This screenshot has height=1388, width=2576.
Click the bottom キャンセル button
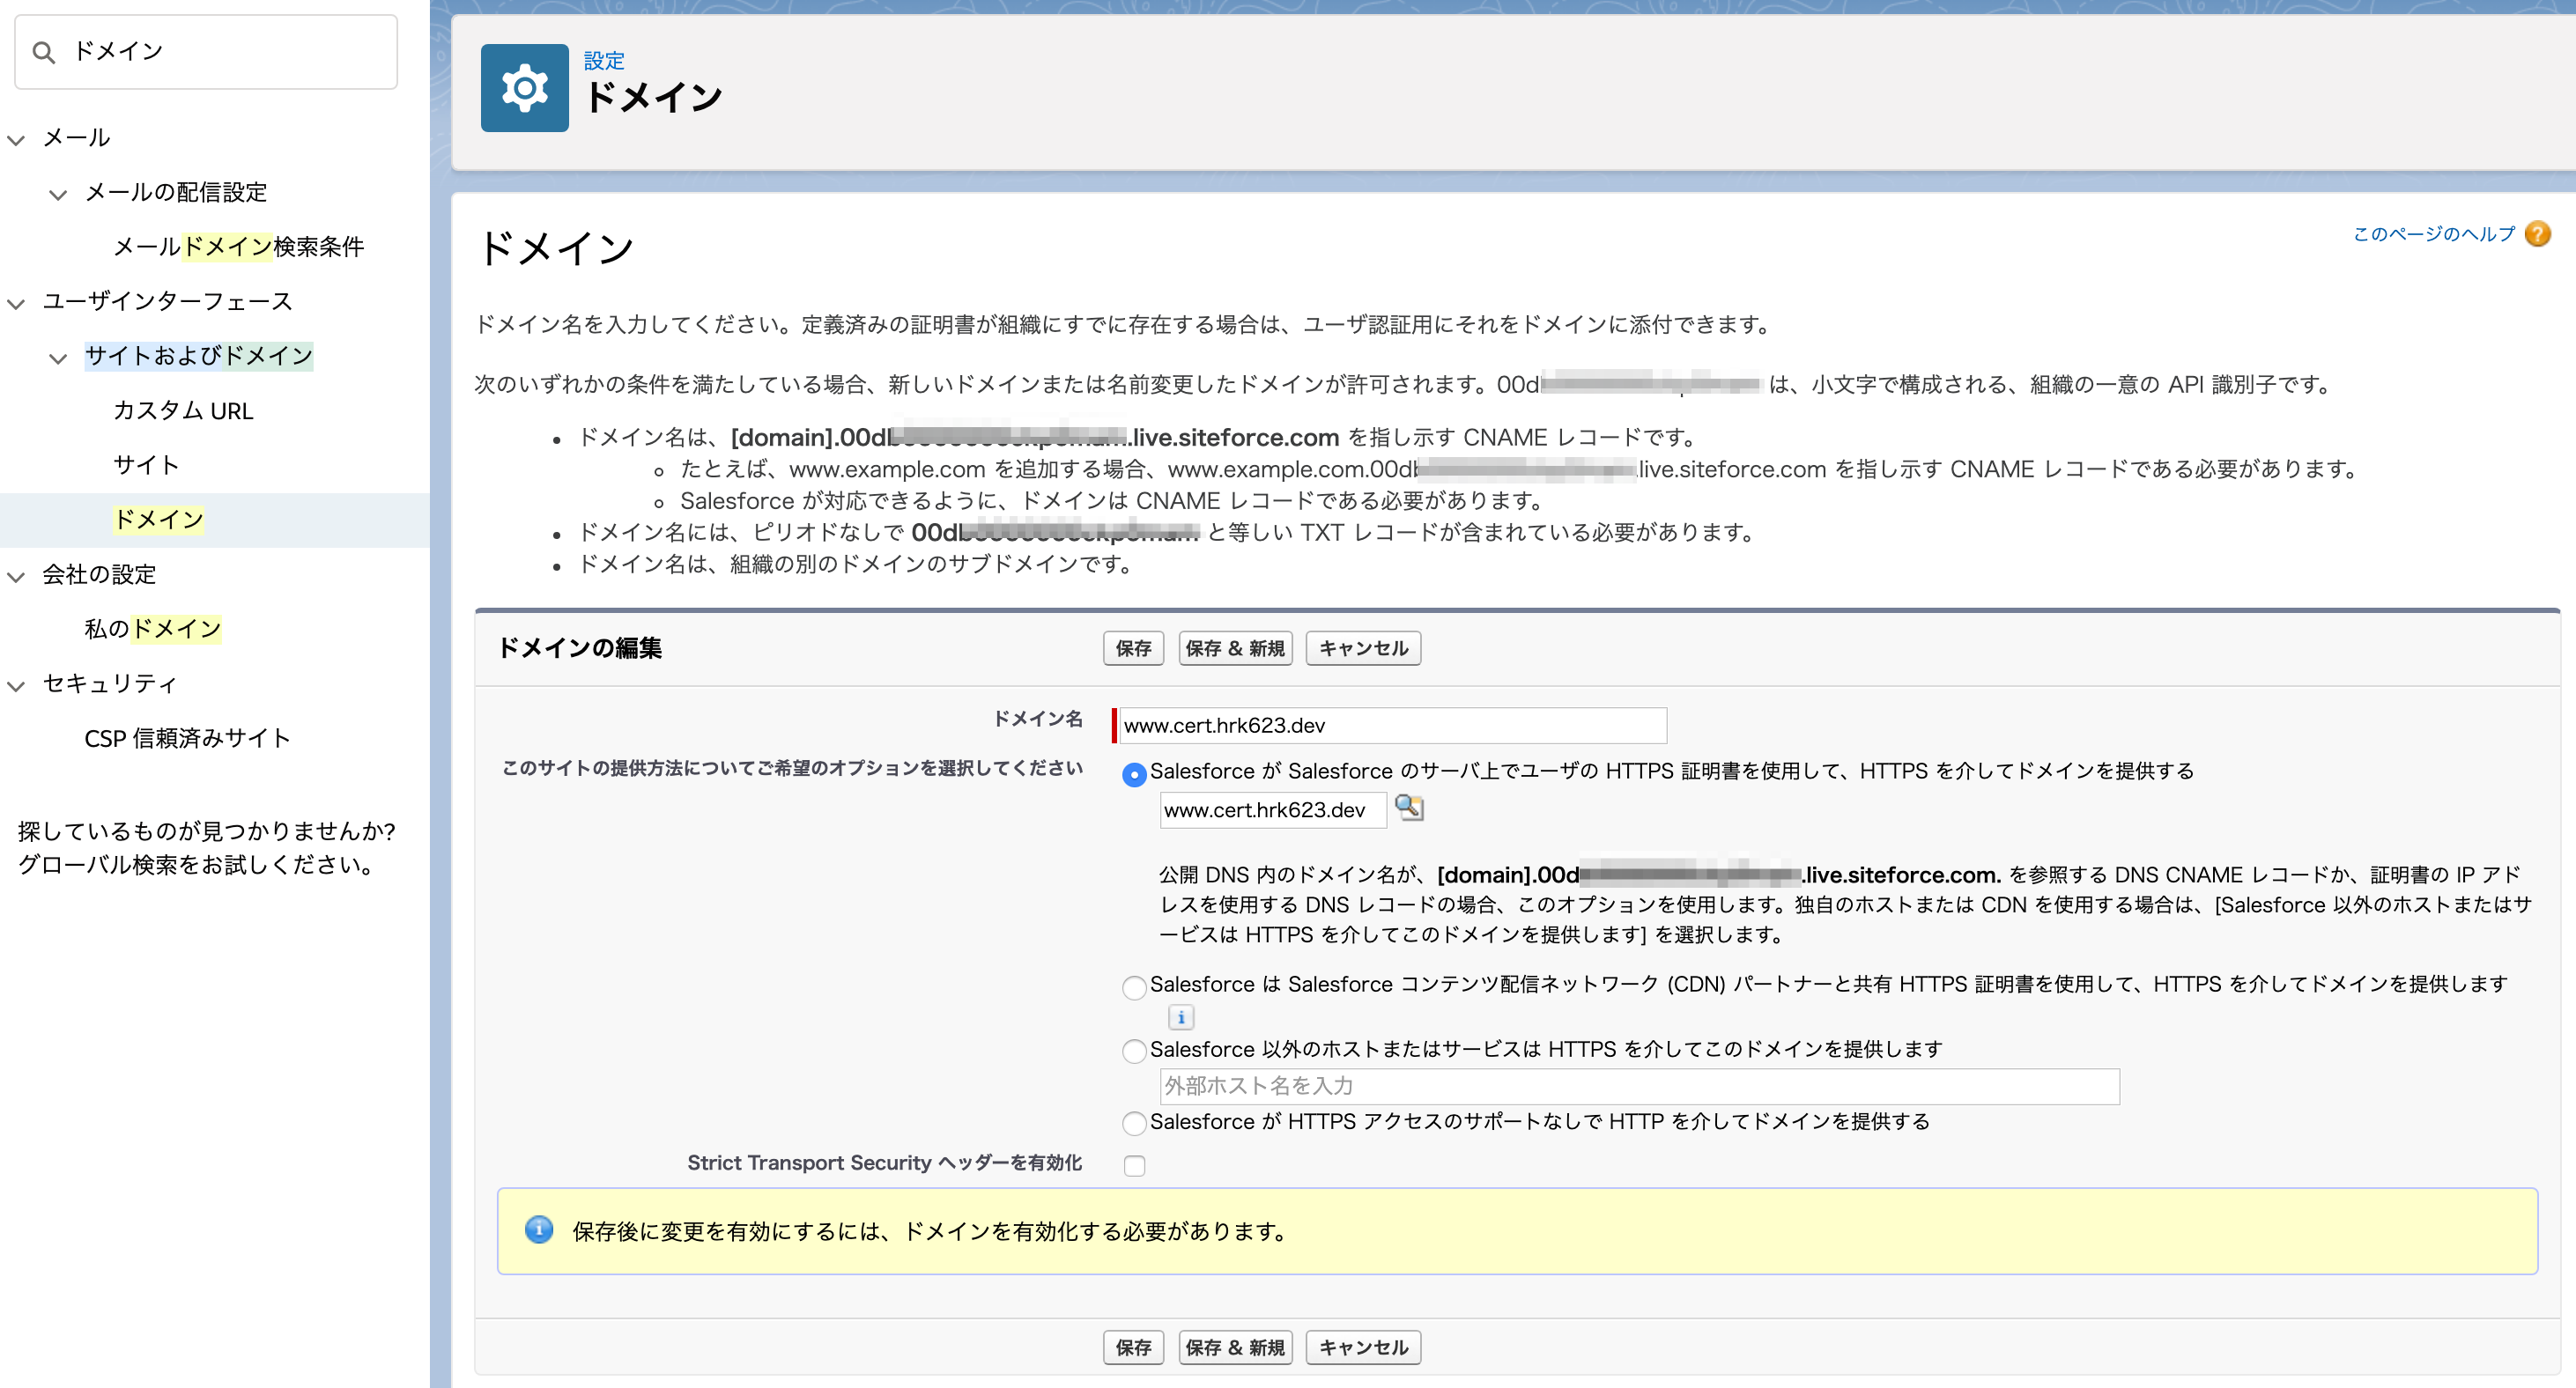pos(1363,1347)
